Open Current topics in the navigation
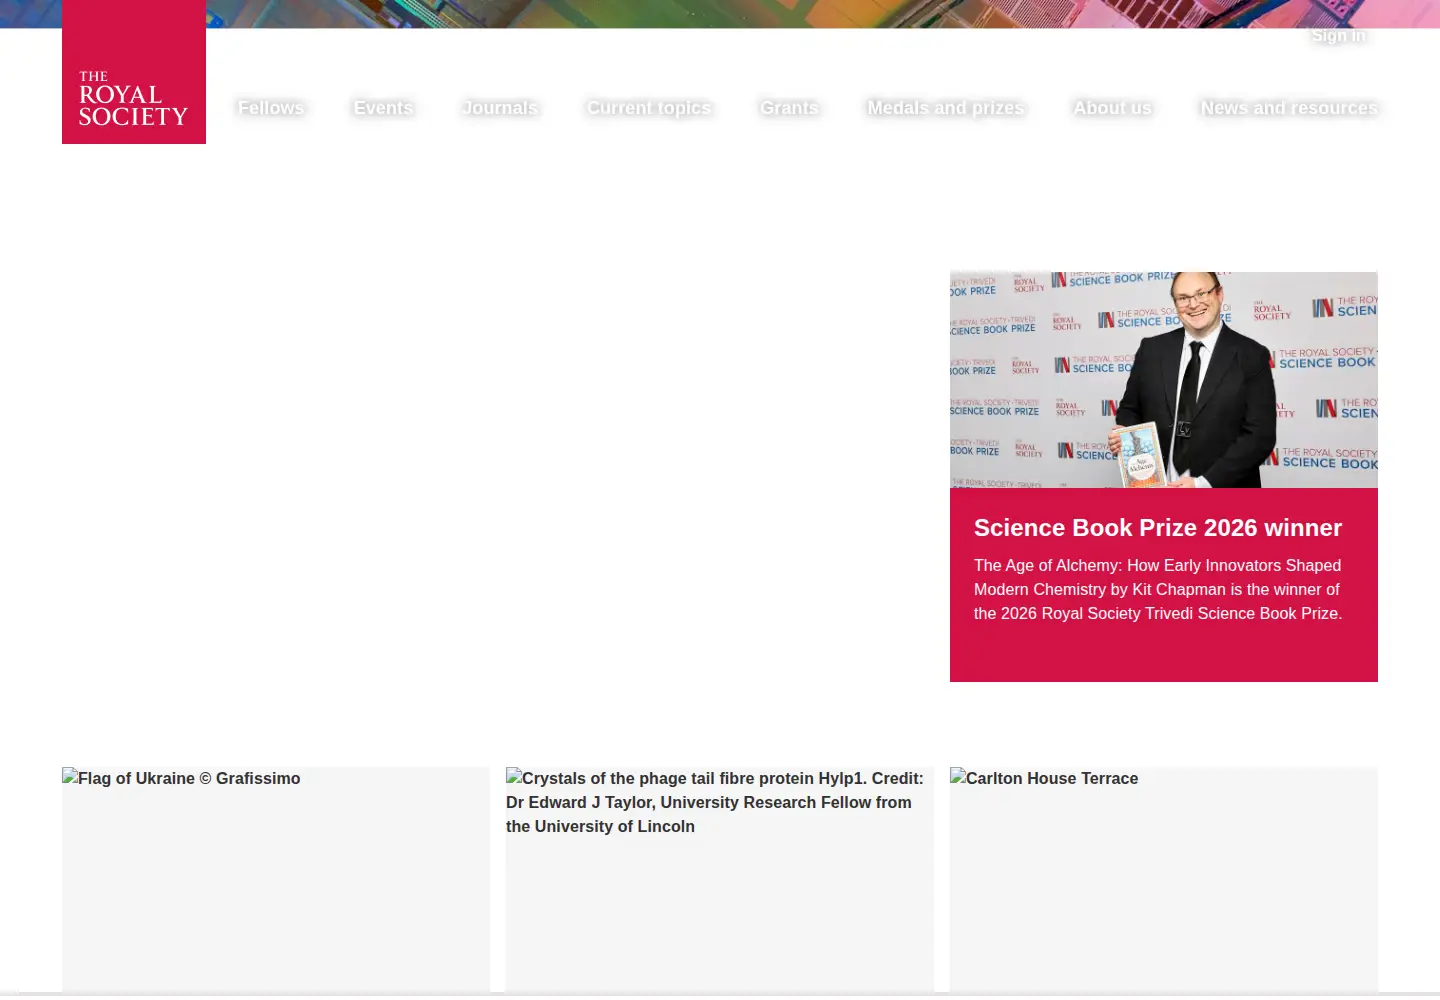Image resolution: width=1440 pixels, height=1000 pixels. click(649, 108)
